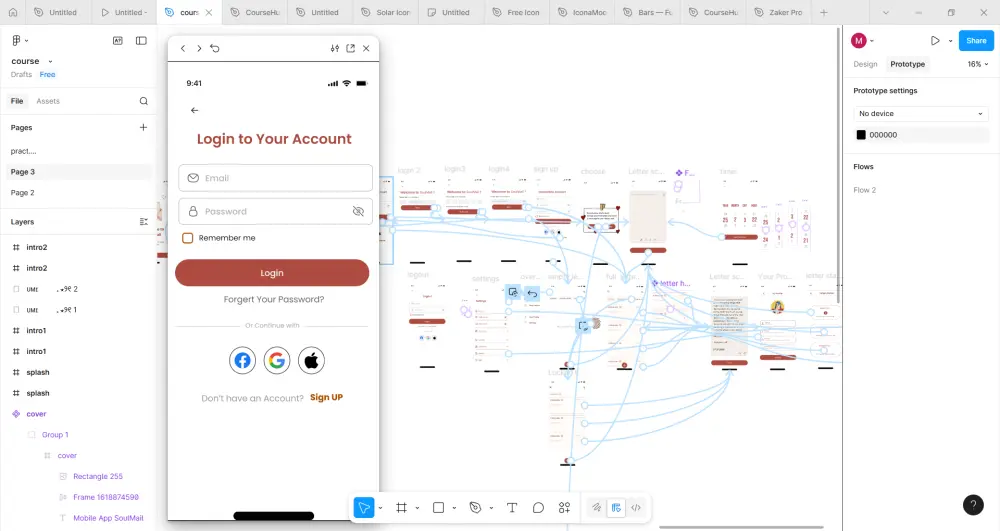1000x531 pixels.
Task: Go to previous frame in preview
Action: pos(183,48)
